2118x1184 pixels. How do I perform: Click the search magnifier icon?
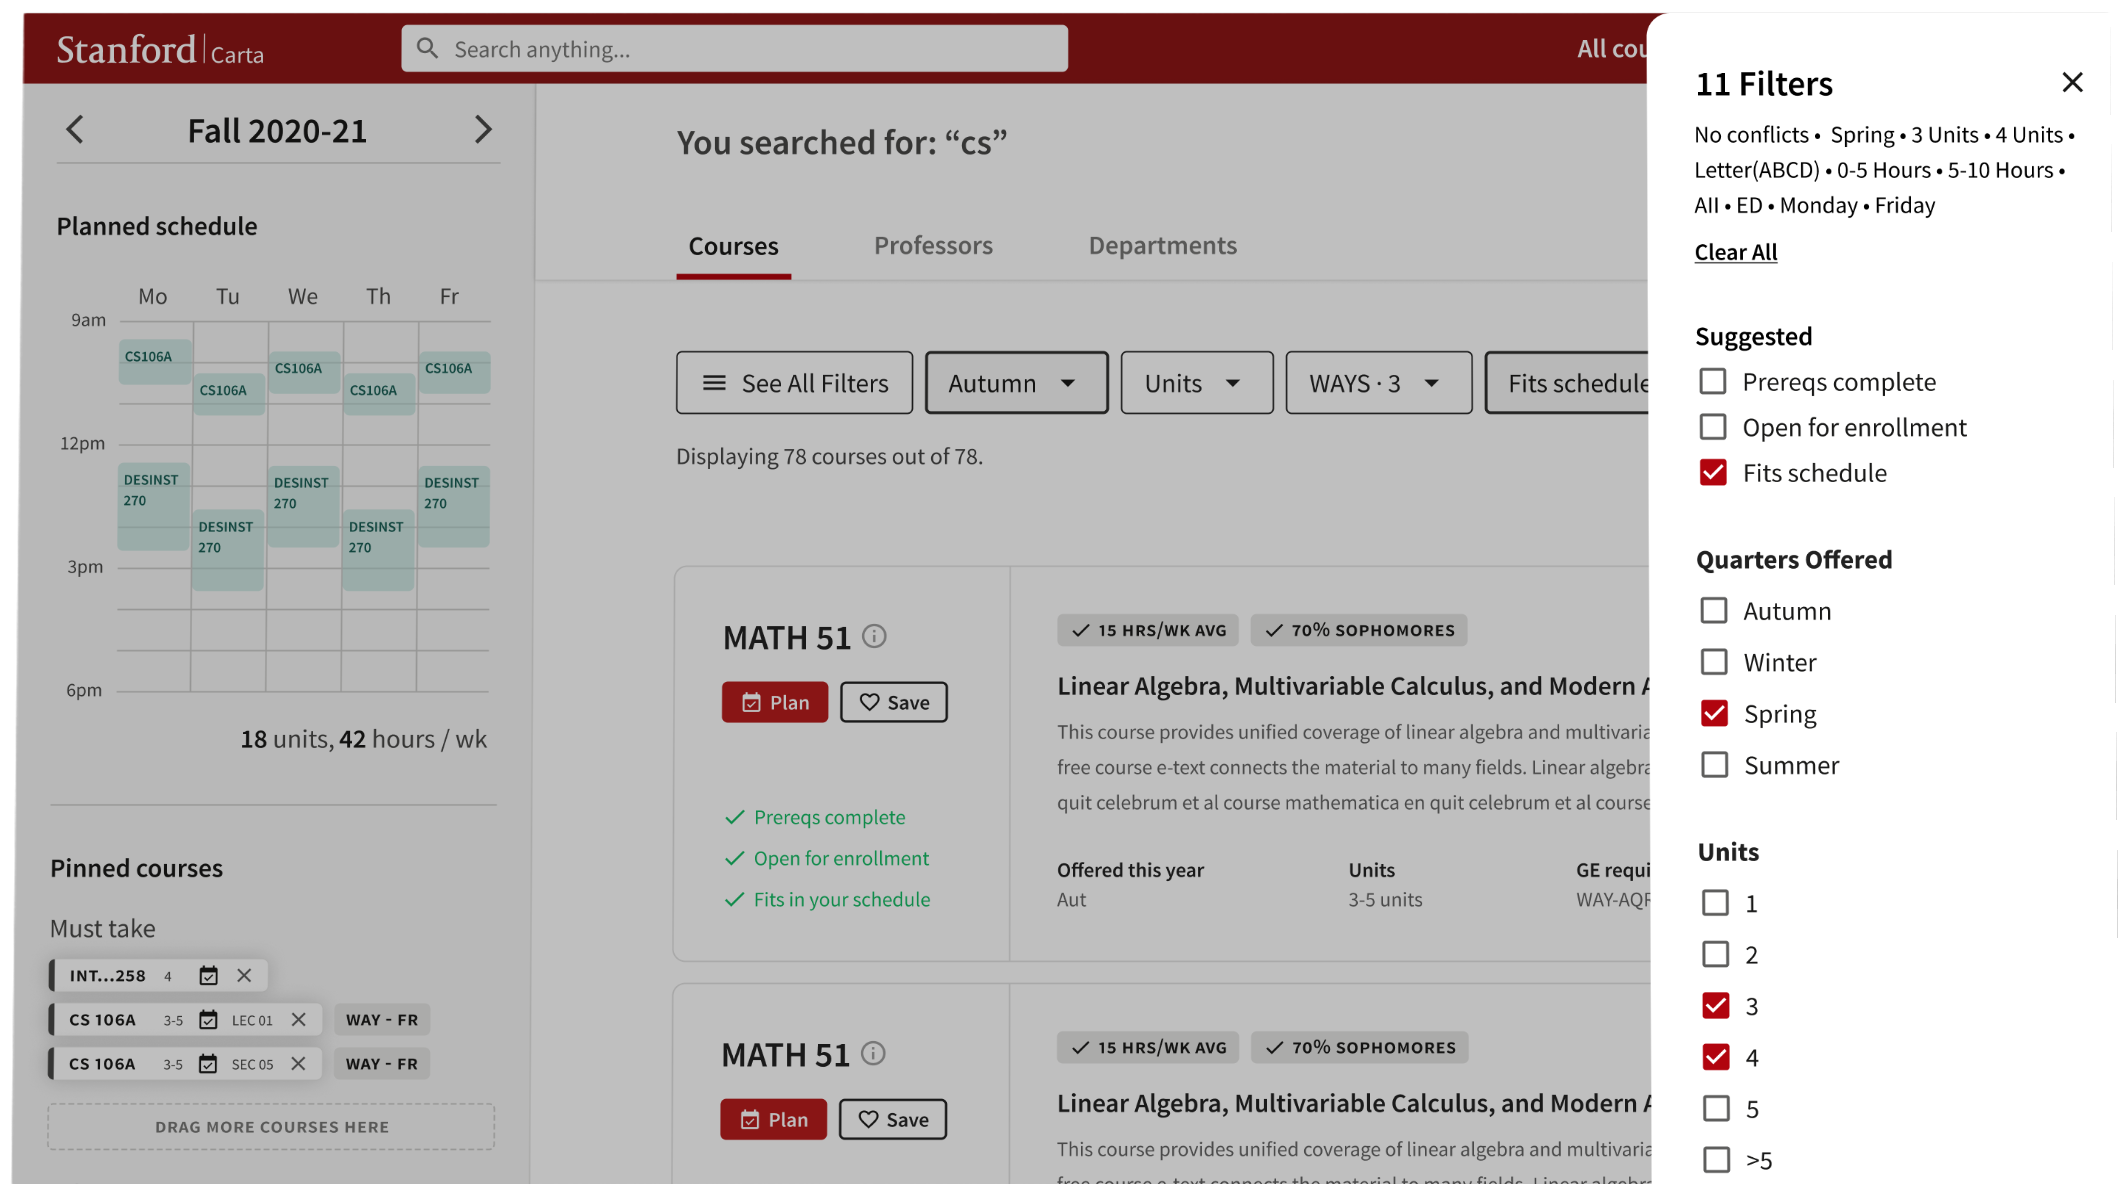[428, 49]
